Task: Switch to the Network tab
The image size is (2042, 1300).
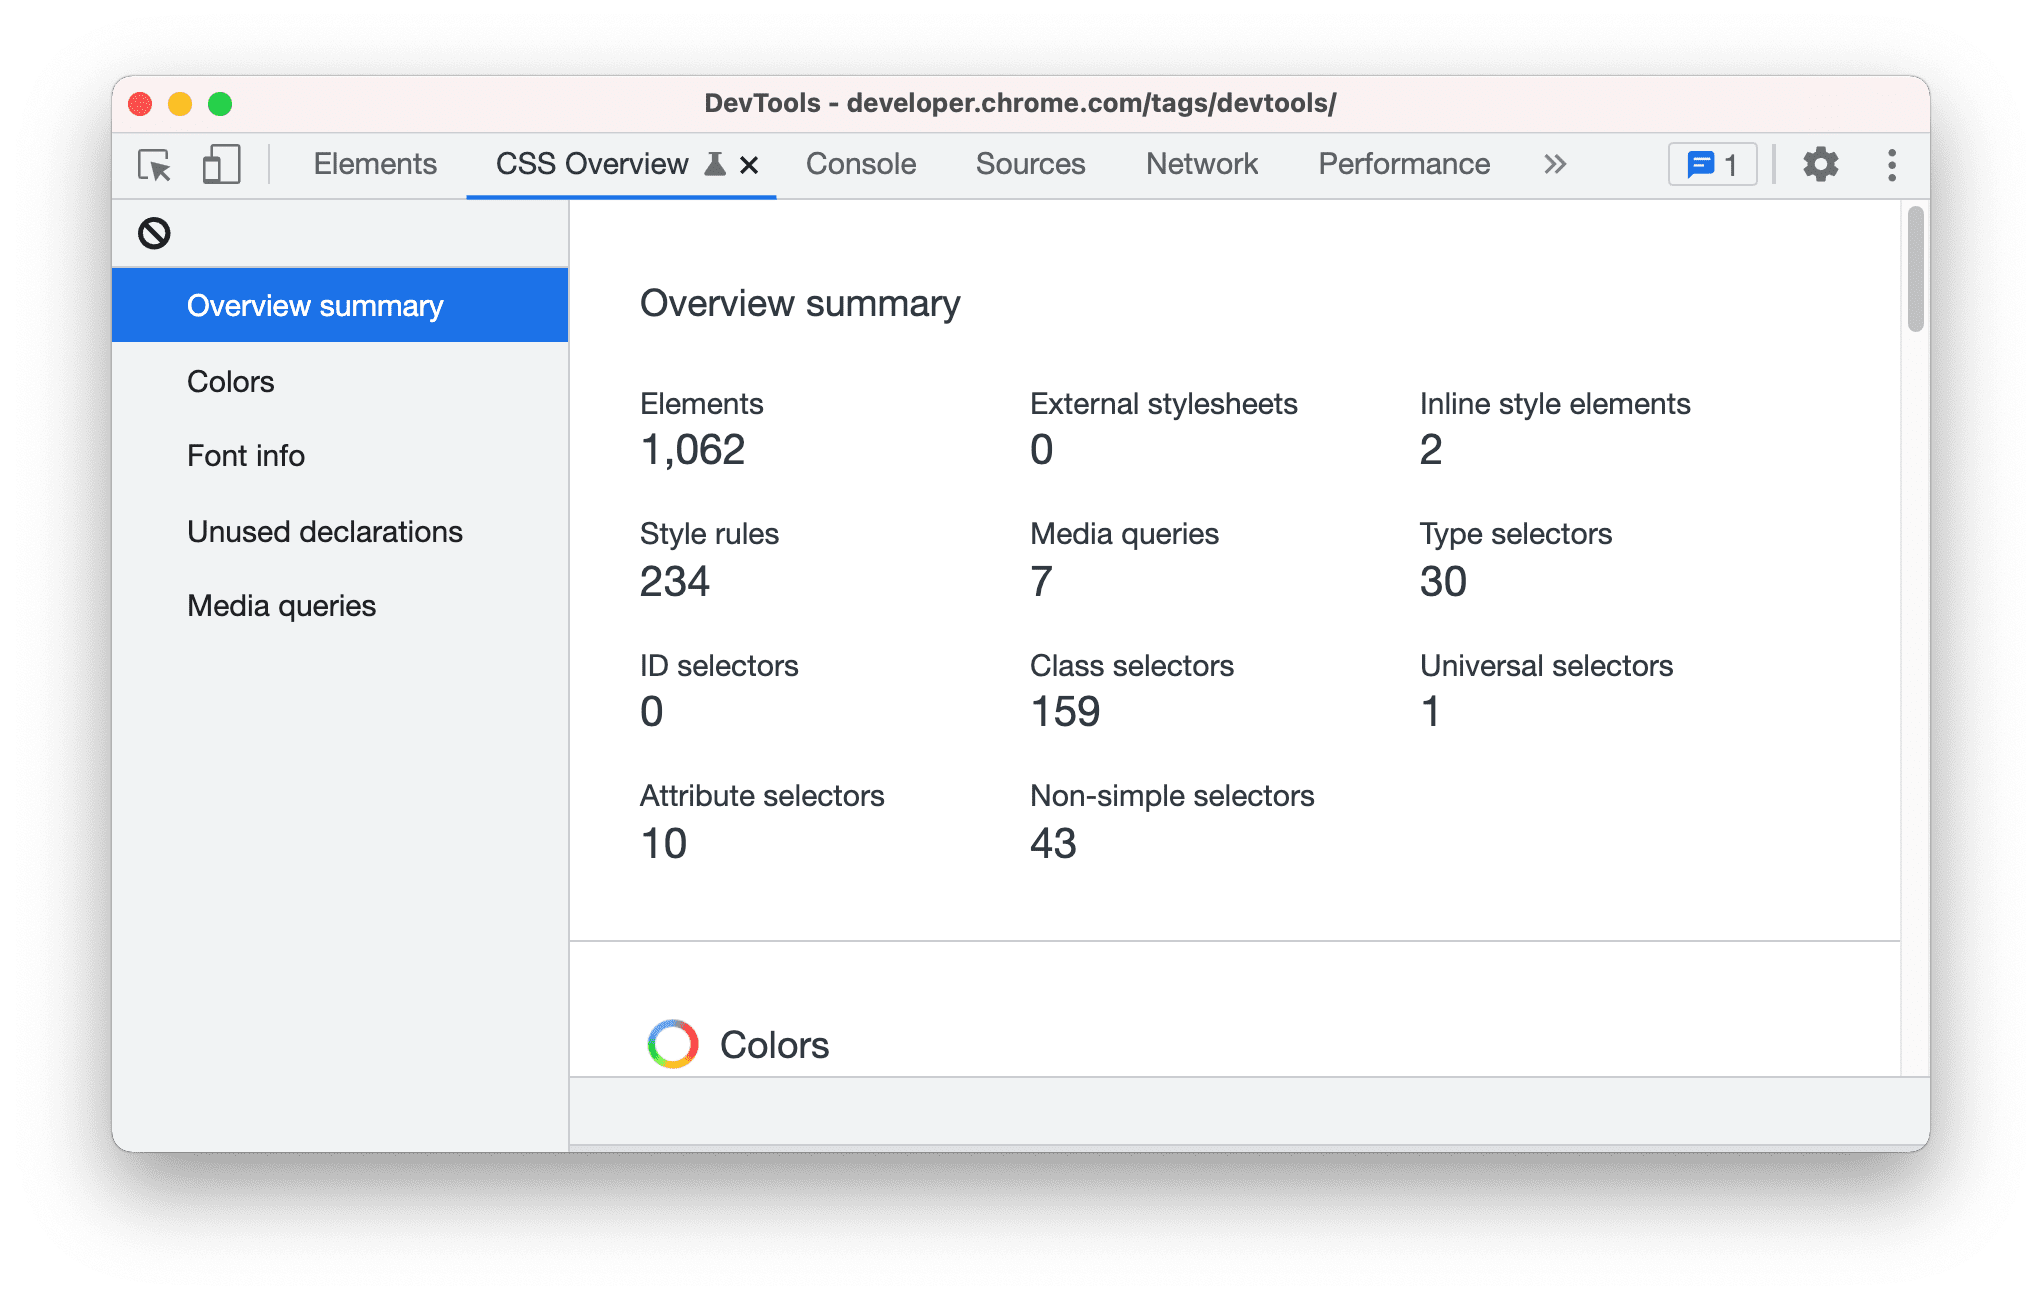Action: pyautogui.click(x=1201, y=164)
